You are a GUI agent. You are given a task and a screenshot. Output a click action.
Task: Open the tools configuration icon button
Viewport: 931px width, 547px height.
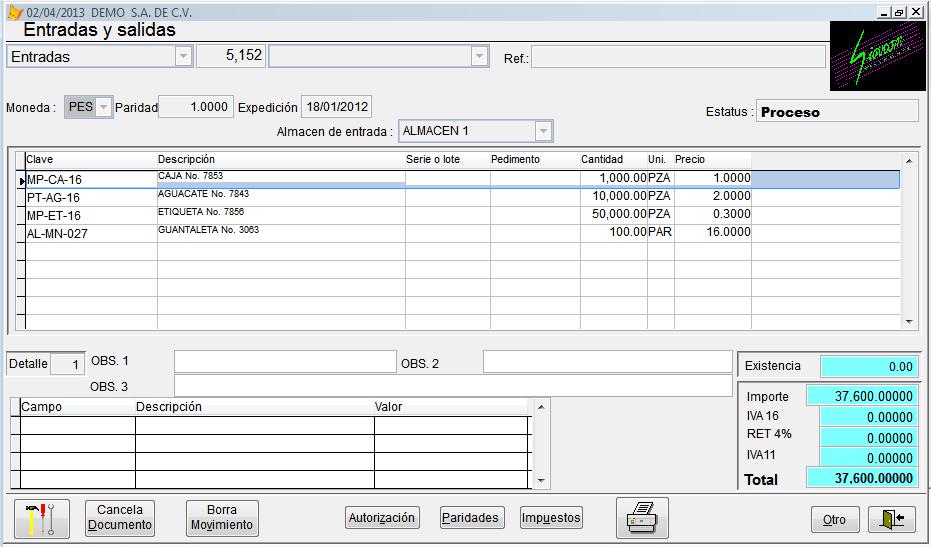pos(42,518)
